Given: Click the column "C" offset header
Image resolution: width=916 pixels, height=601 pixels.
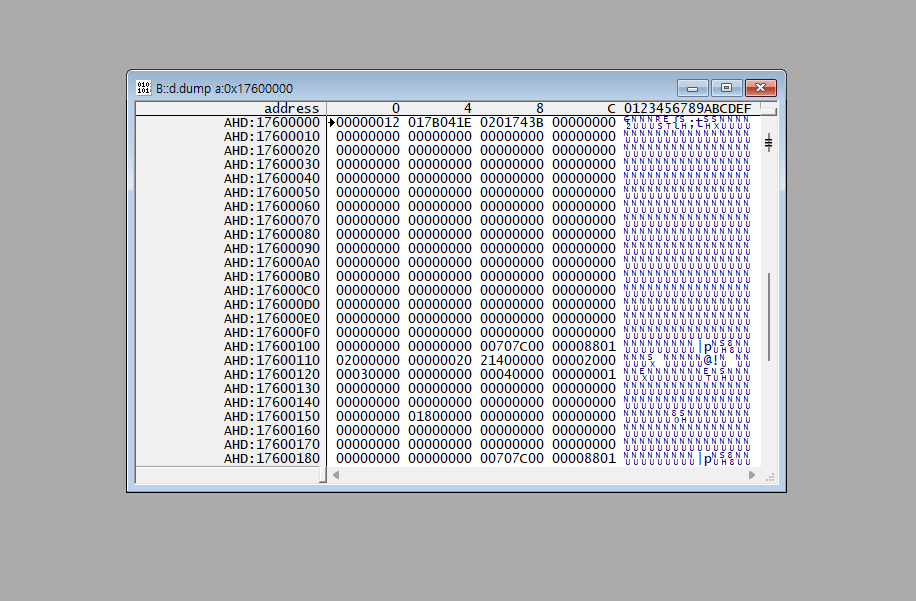Looking at the screenshot, I should click(x=611, y=108).
